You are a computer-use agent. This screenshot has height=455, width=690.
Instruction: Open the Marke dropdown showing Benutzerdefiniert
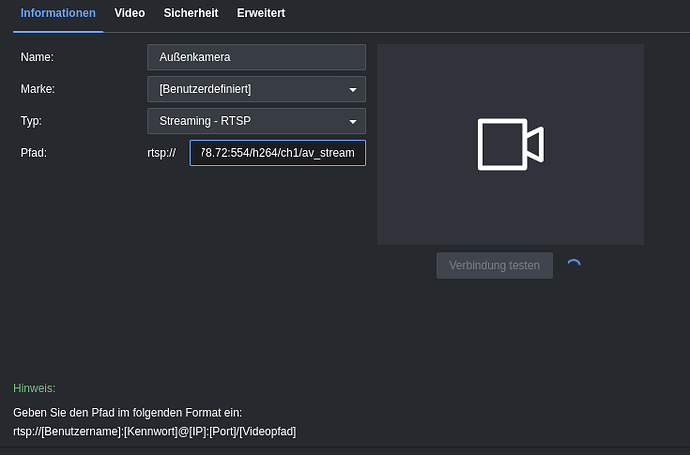[x=257, y=89]
